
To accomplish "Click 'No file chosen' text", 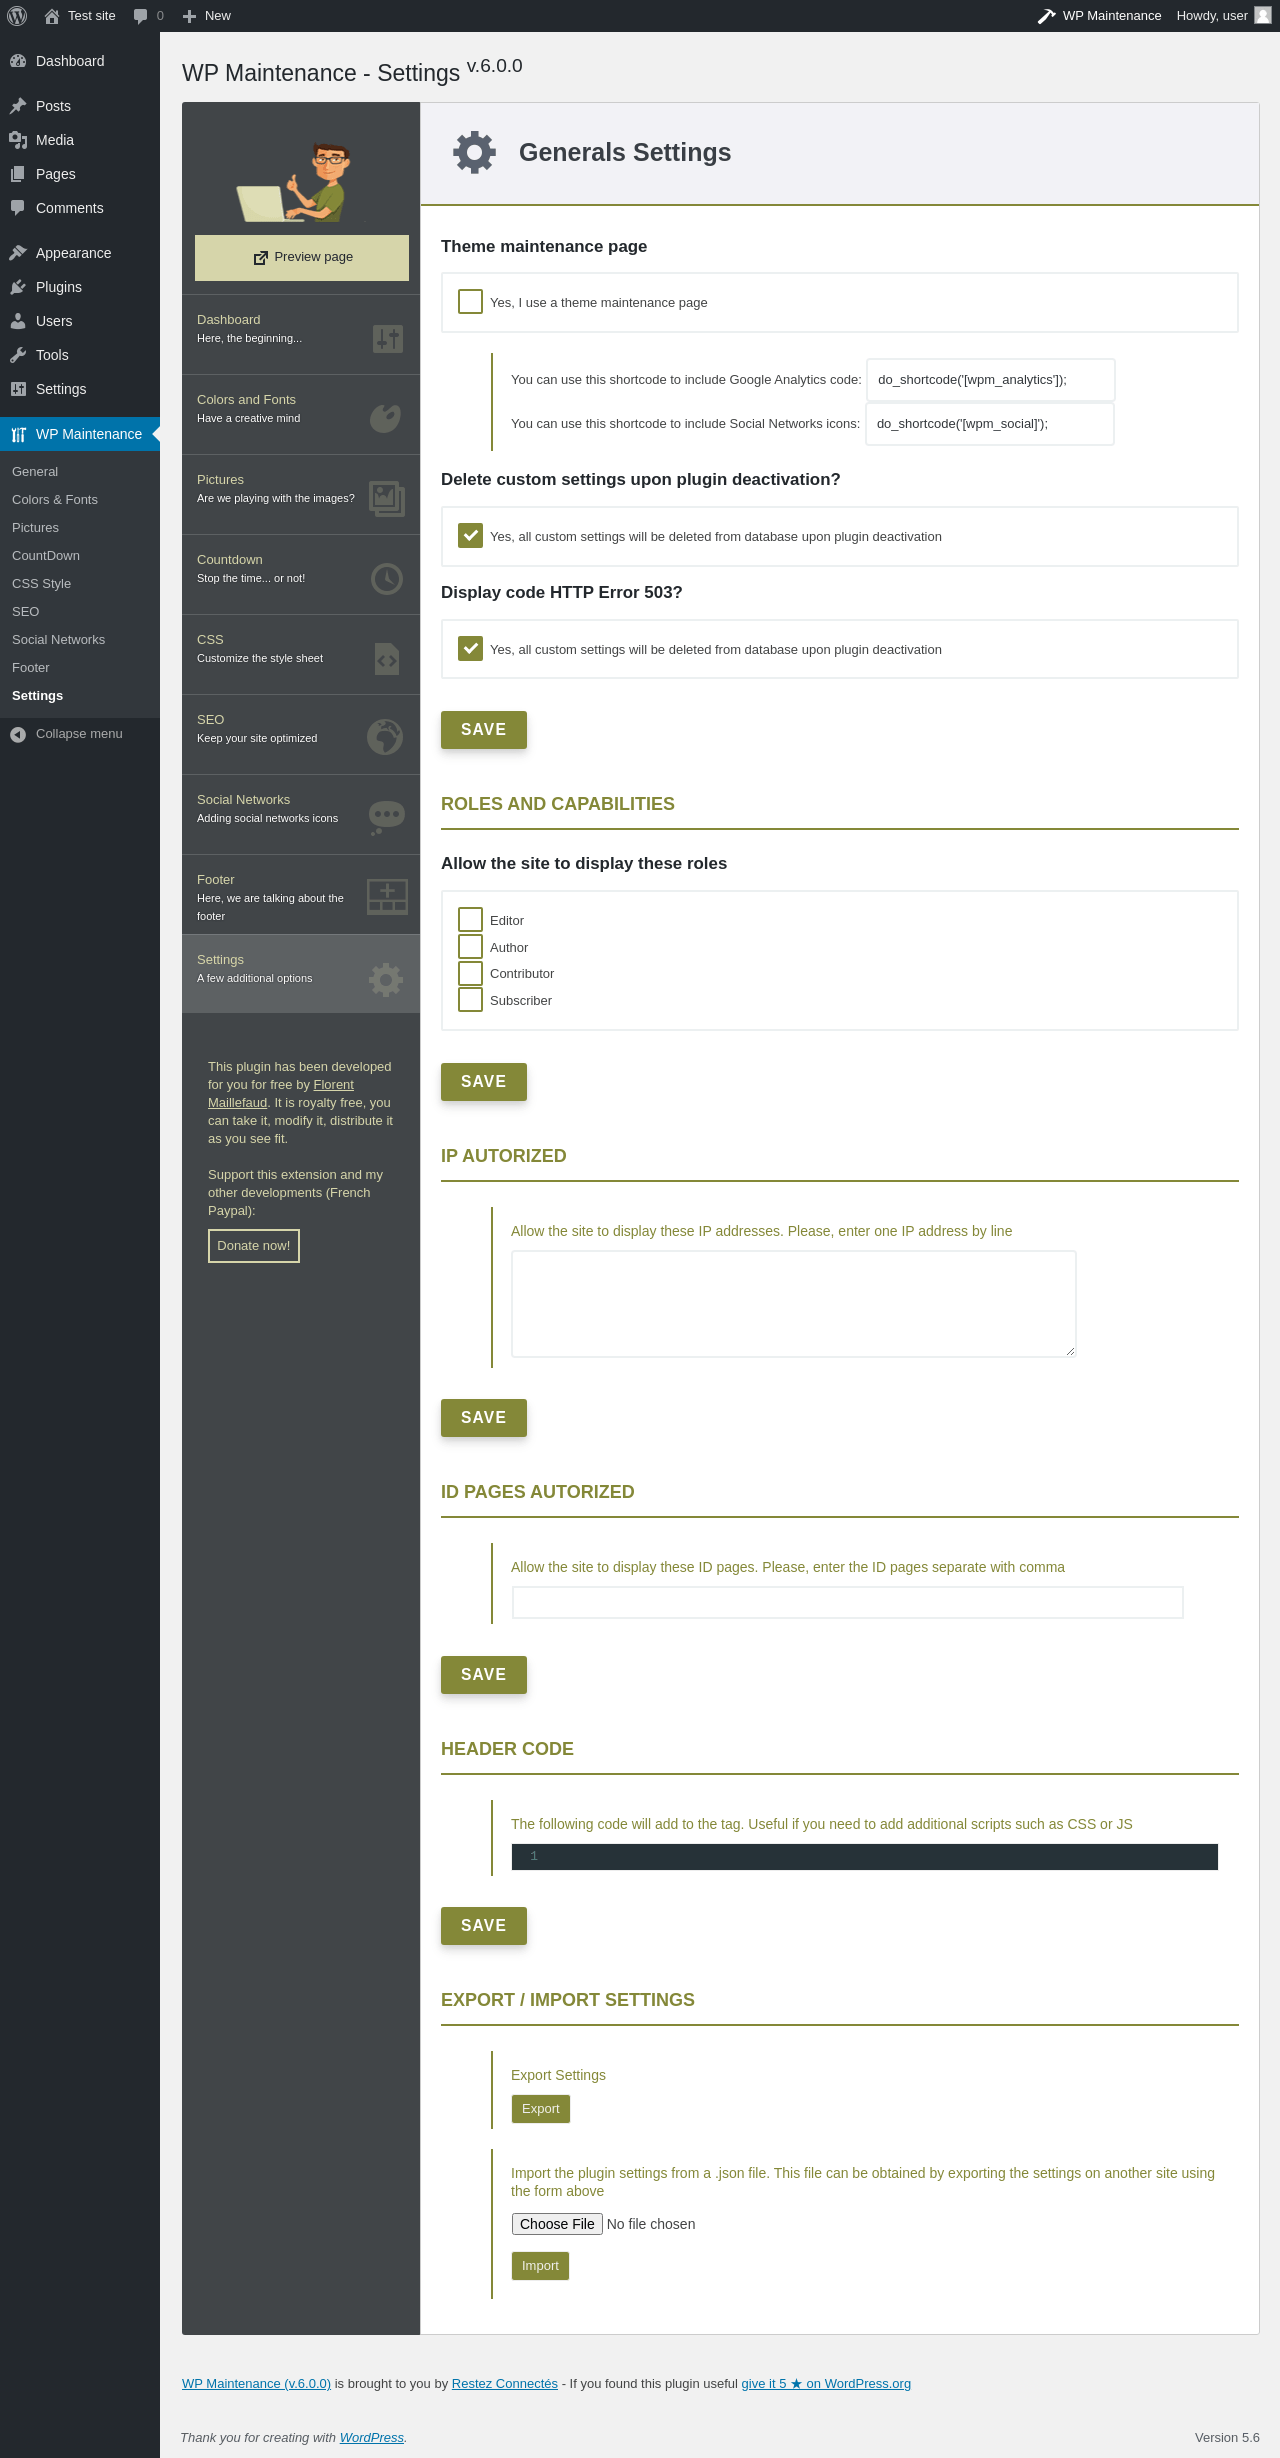I will tap(651, 2224).
